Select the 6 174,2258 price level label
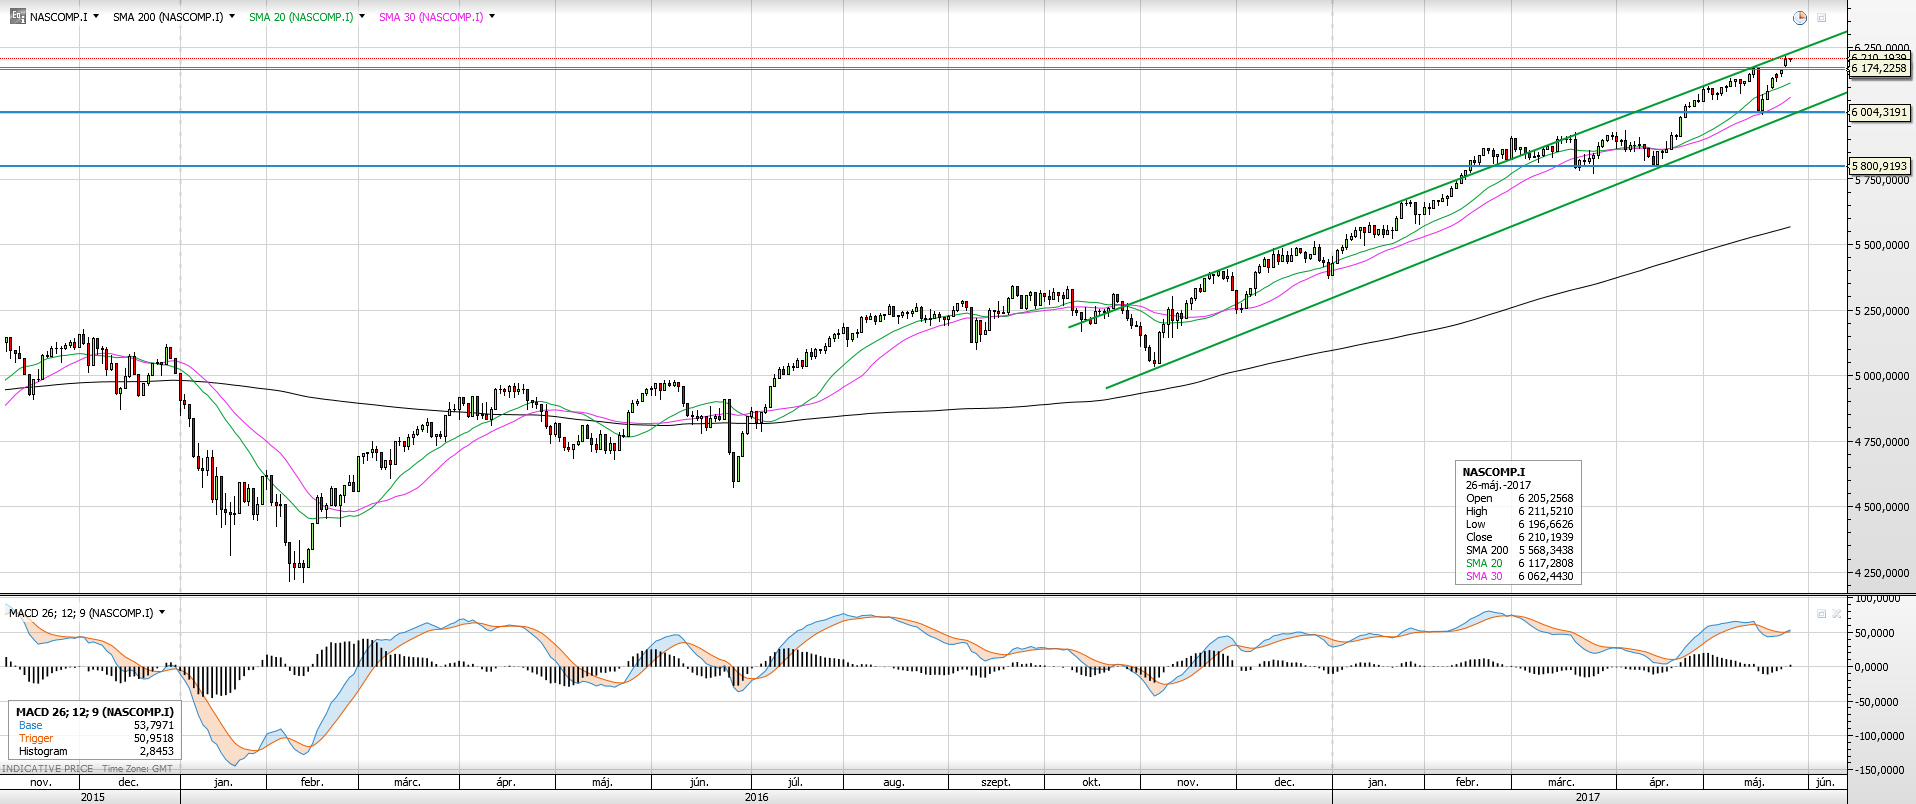1916x804 pixels. tap(1879, 68)
